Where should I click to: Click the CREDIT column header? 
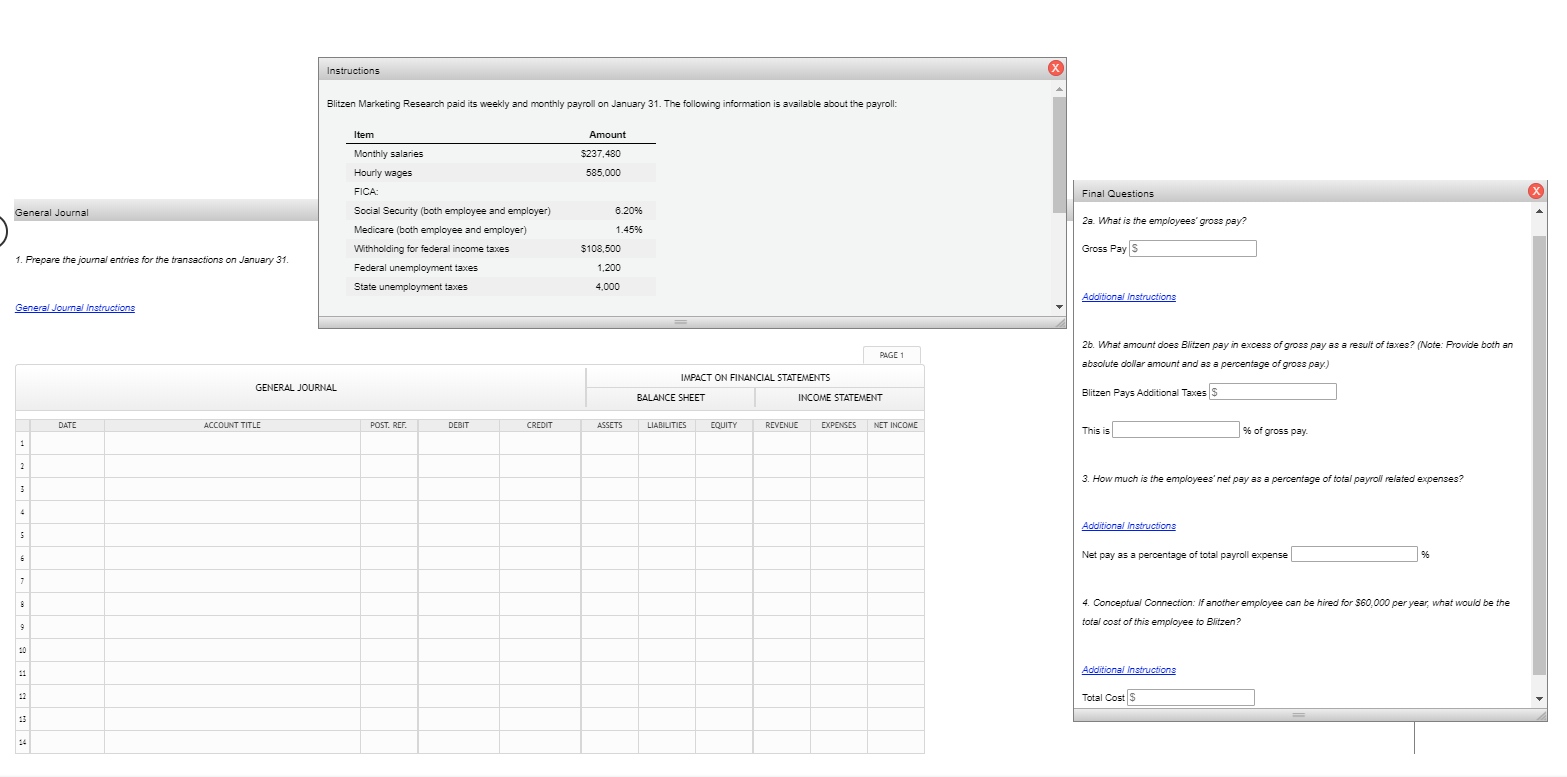540,425
